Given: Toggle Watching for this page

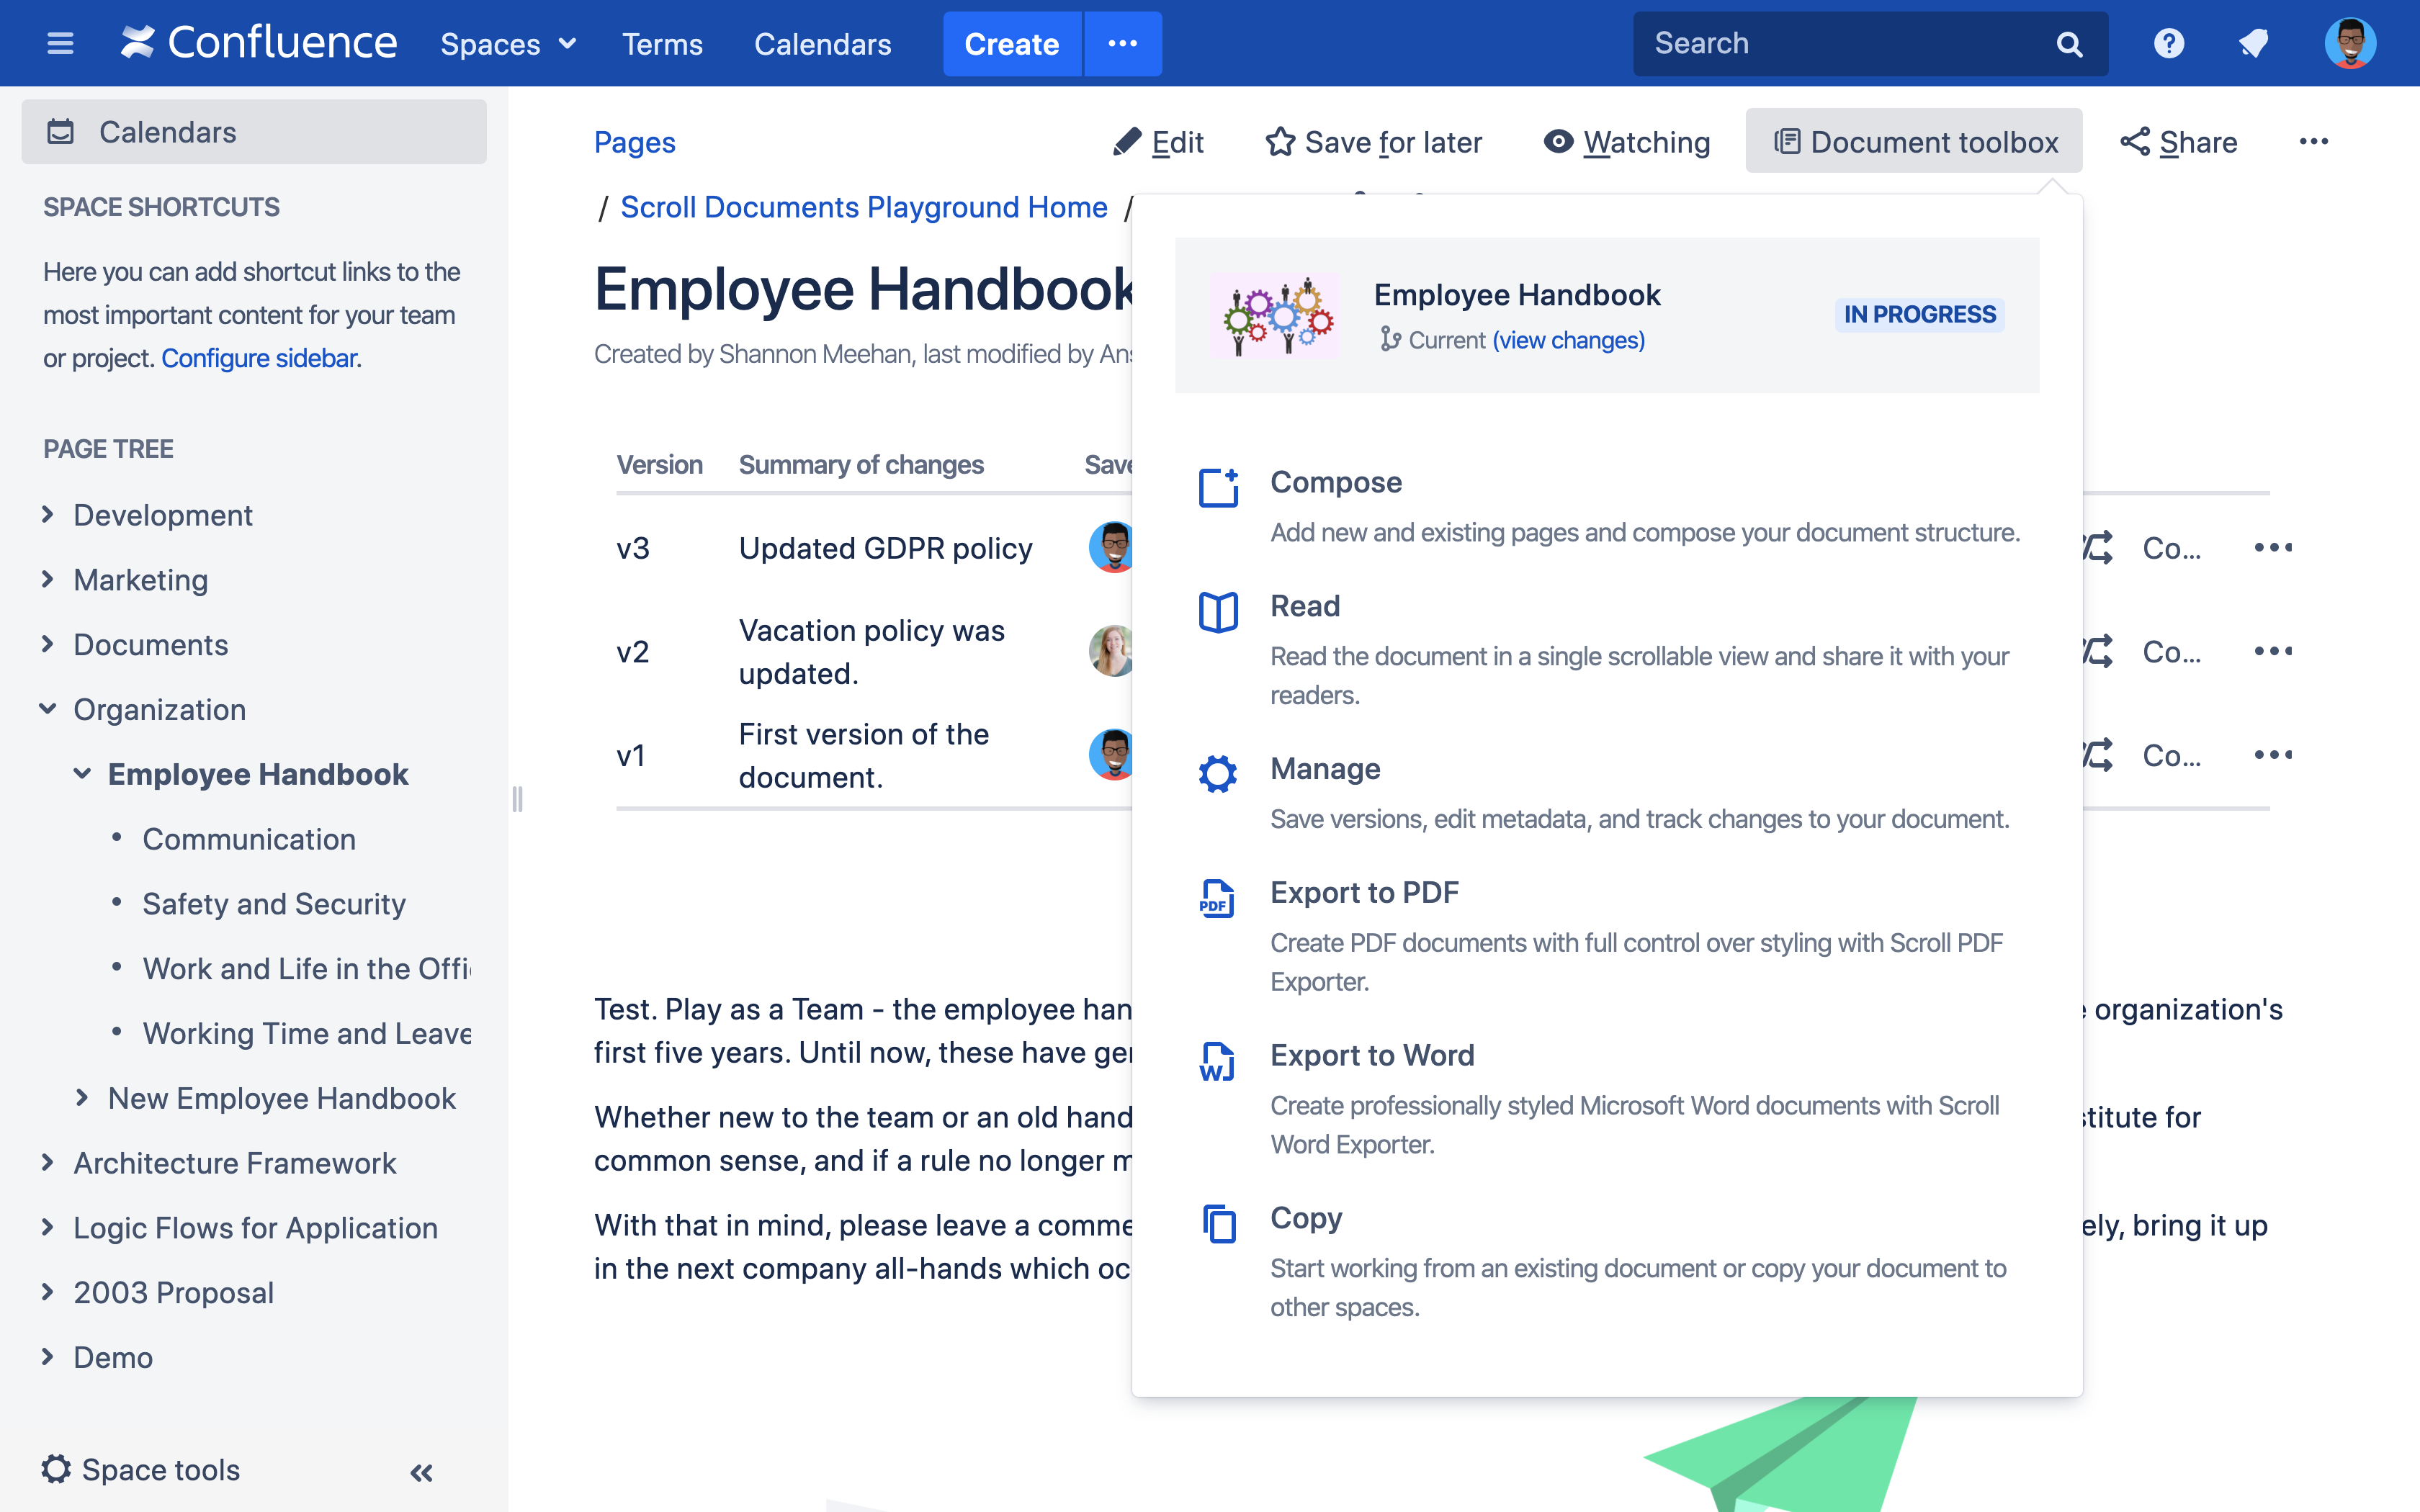Looking at the screenshot, I should (x=1627, y=142).
